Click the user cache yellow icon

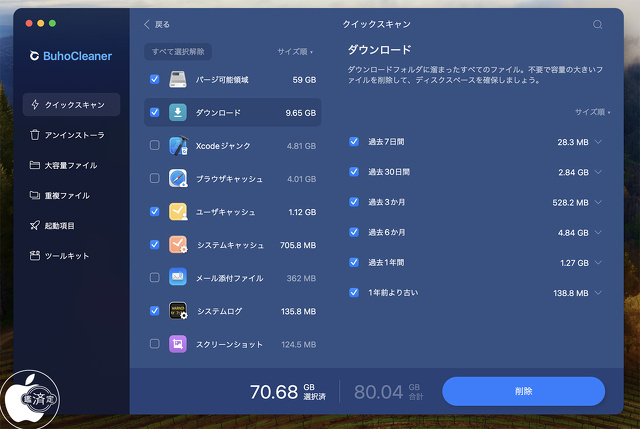tap(178, 211)
